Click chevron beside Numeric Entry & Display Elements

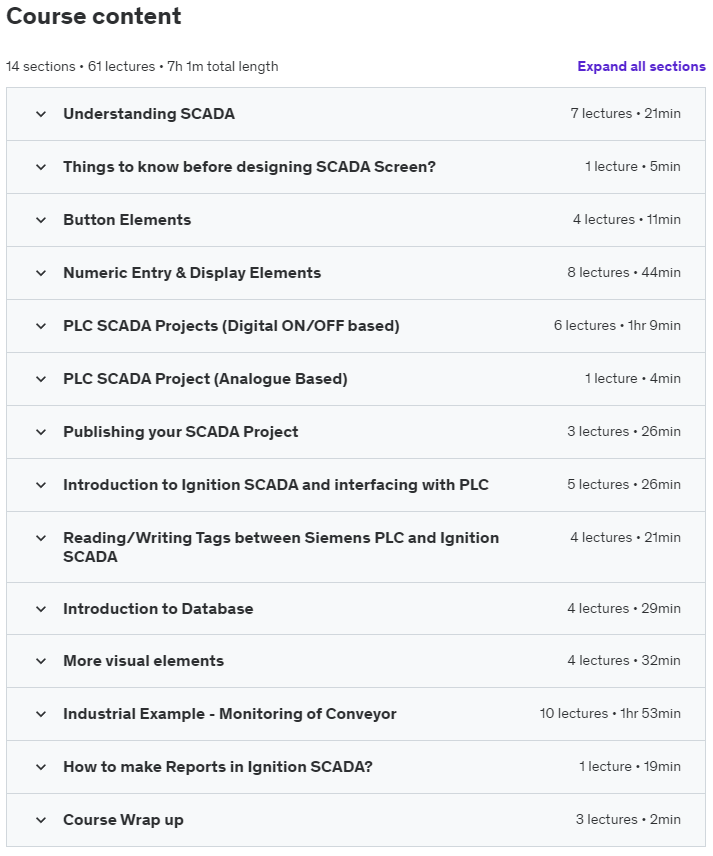click(x=41, y=273)
